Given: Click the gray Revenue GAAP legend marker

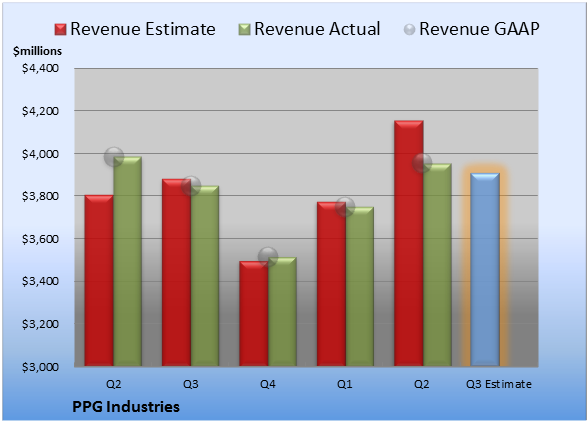Looking at the screenshot, I should [409, 30].
